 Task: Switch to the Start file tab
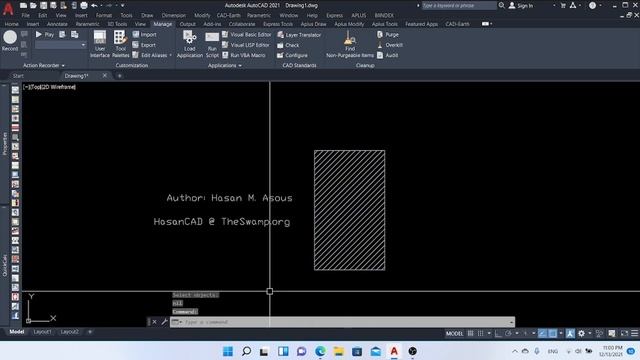(18, 76)
